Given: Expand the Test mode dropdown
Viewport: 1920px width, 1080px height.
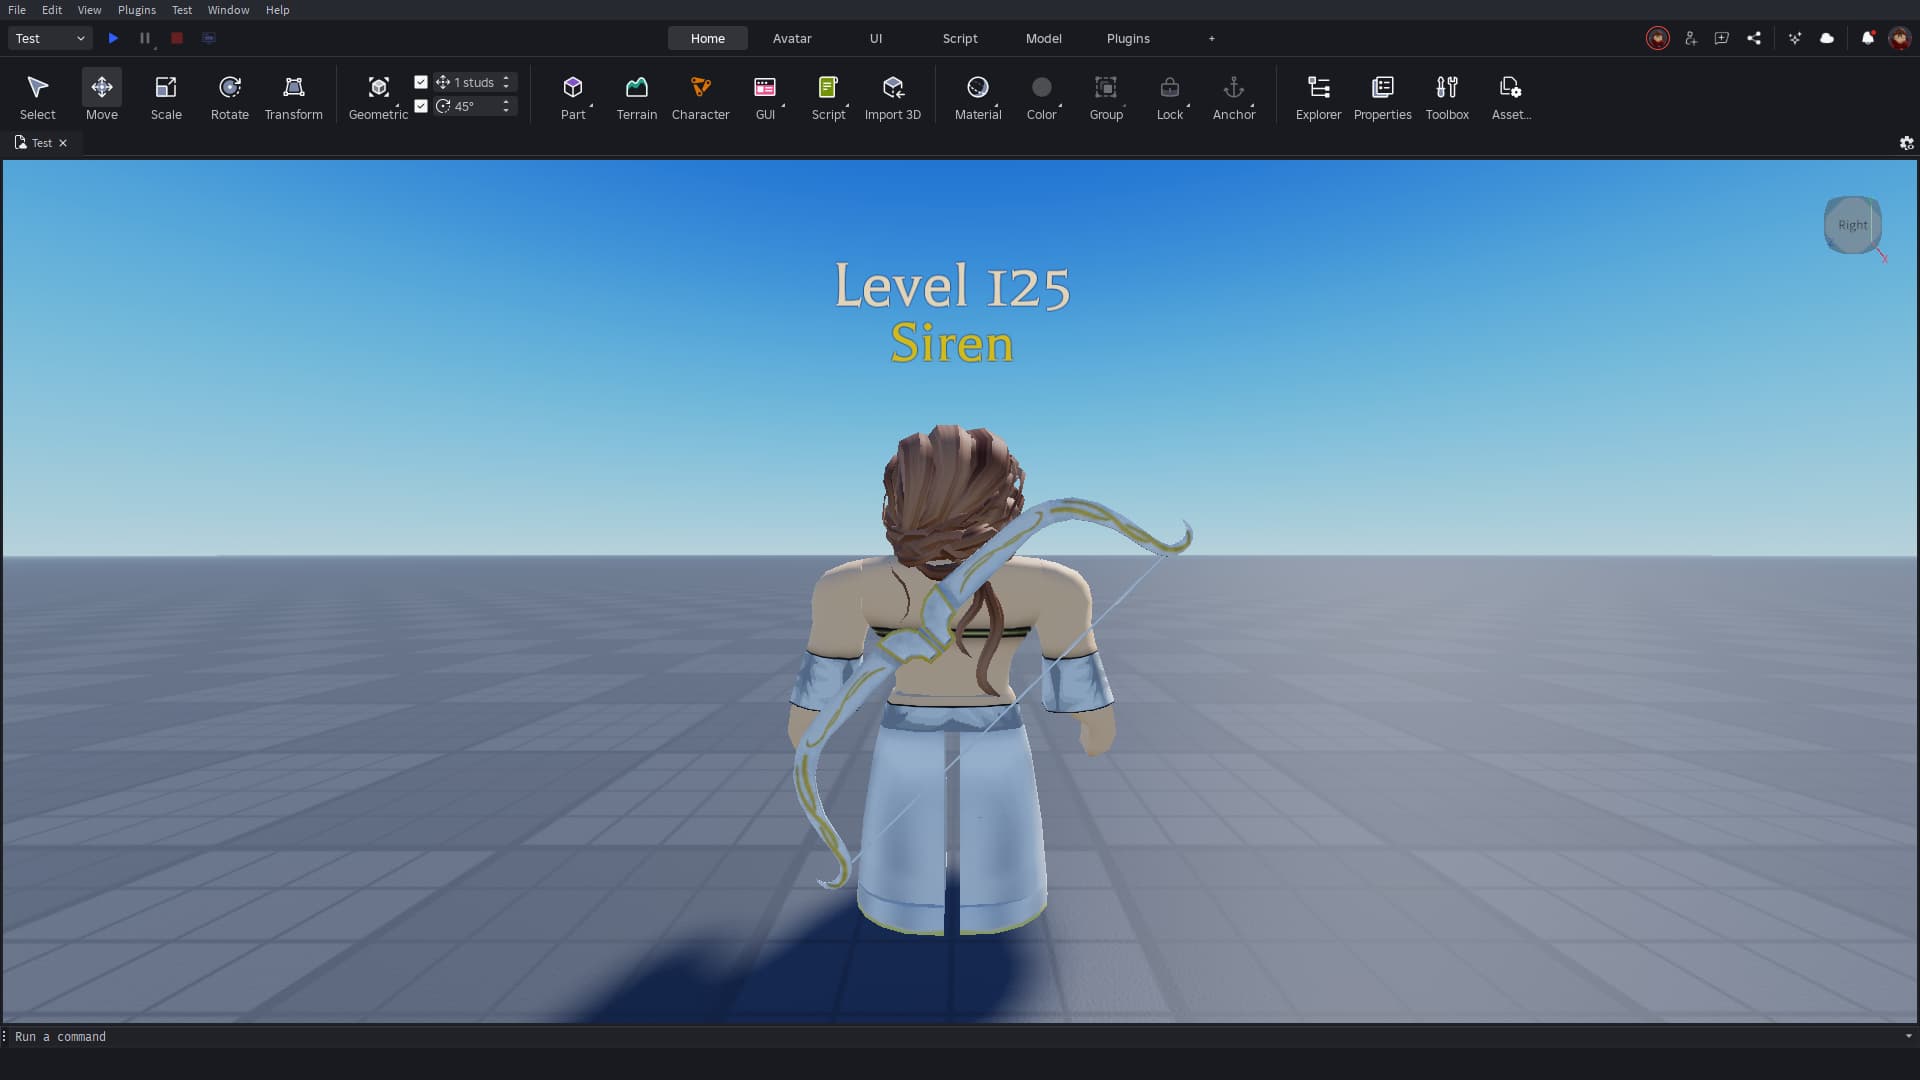Looking at the screenshot, I should click(50, 38).
